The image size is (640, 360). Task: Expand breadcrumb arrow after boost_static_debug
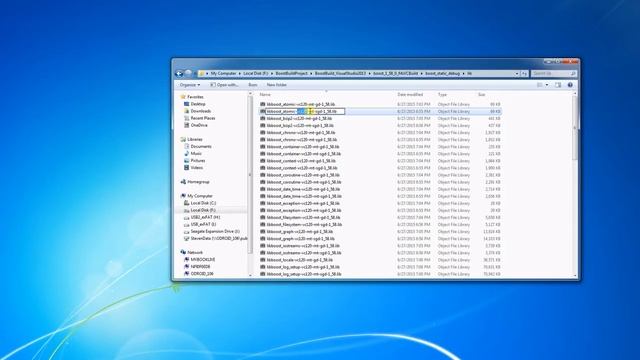pos(464,73)
